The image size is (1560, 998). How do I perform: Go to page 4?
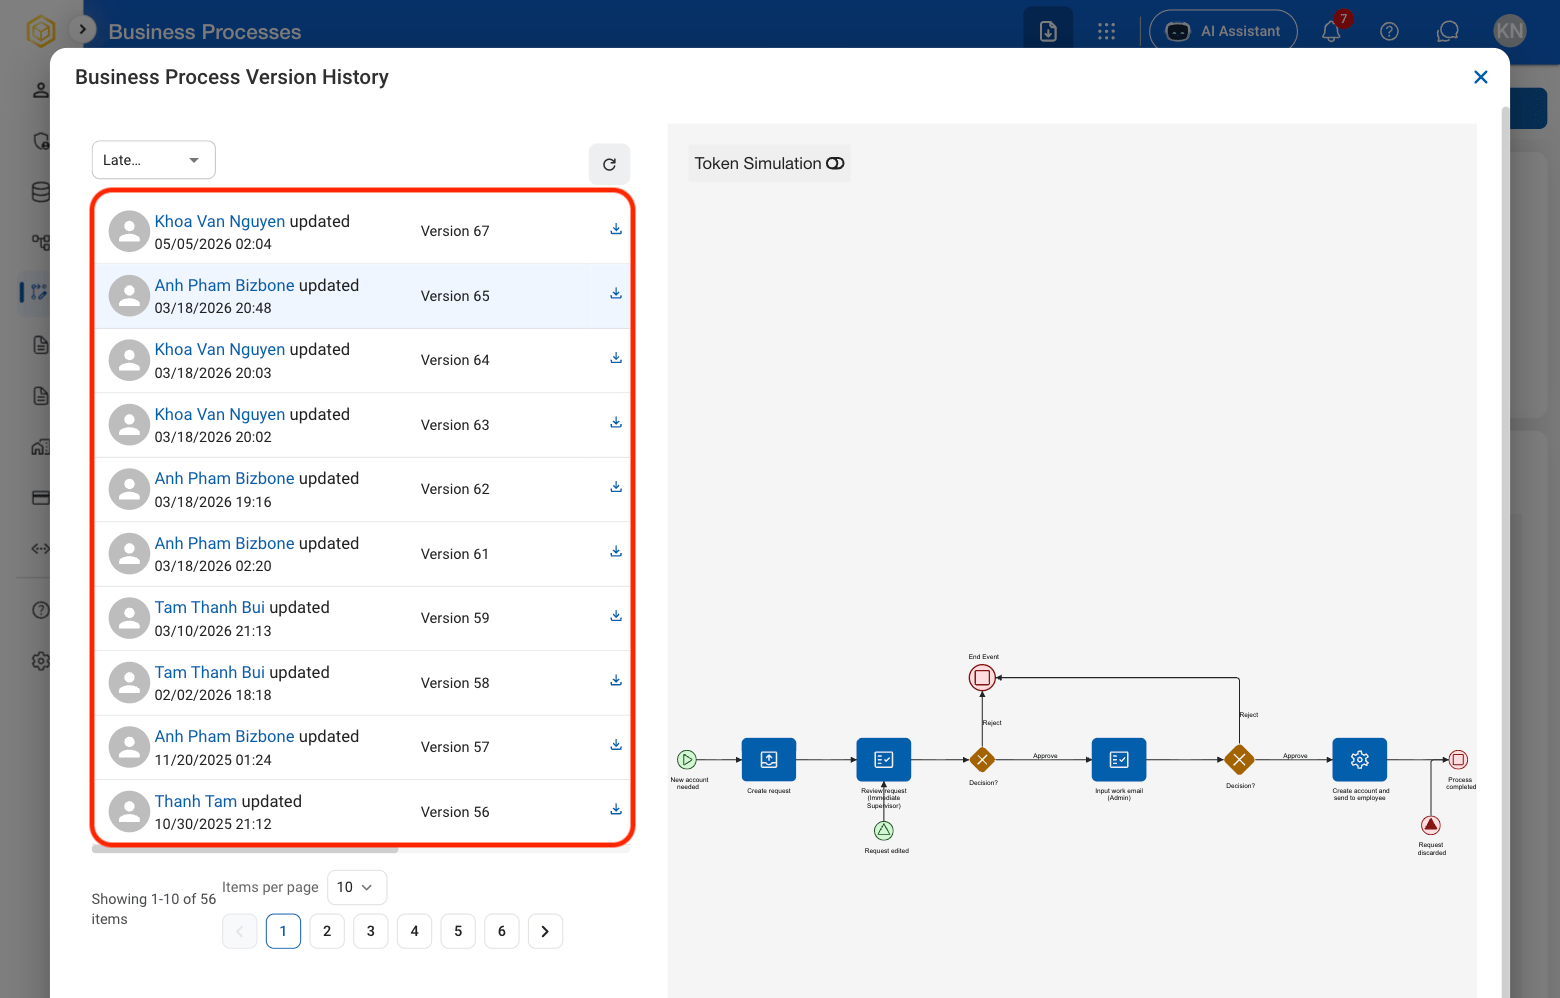(x=414, y=931)
